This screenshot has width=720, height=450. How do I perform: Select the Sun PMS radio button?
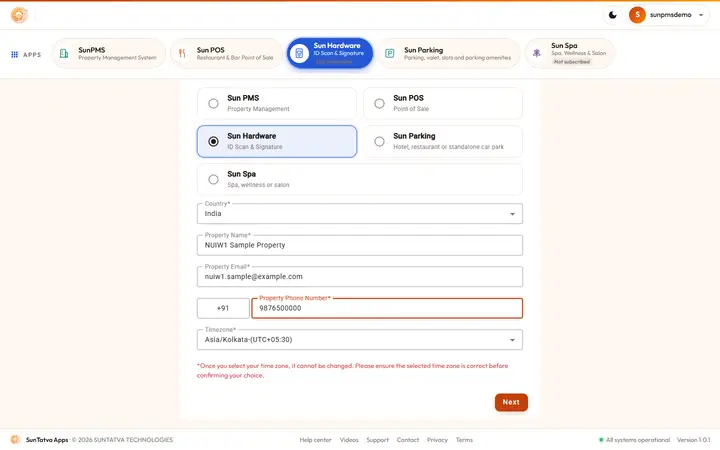pyautogui.click(x=213, y=103)
